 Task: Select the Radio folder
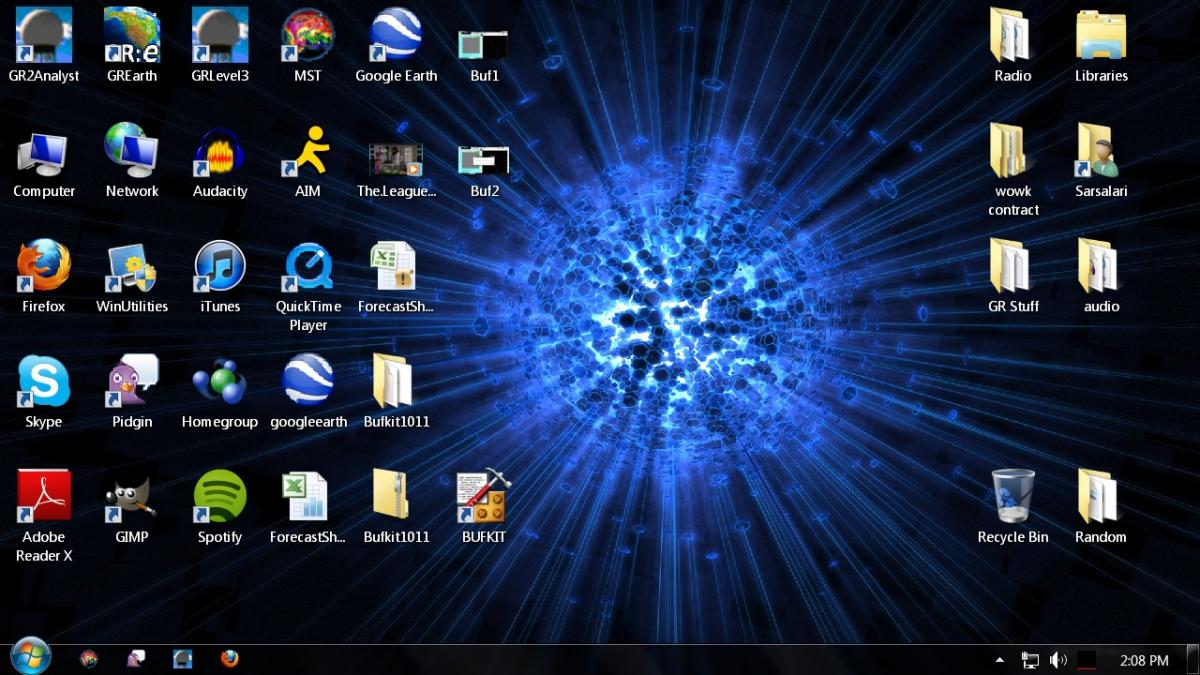coord(1013,46)
